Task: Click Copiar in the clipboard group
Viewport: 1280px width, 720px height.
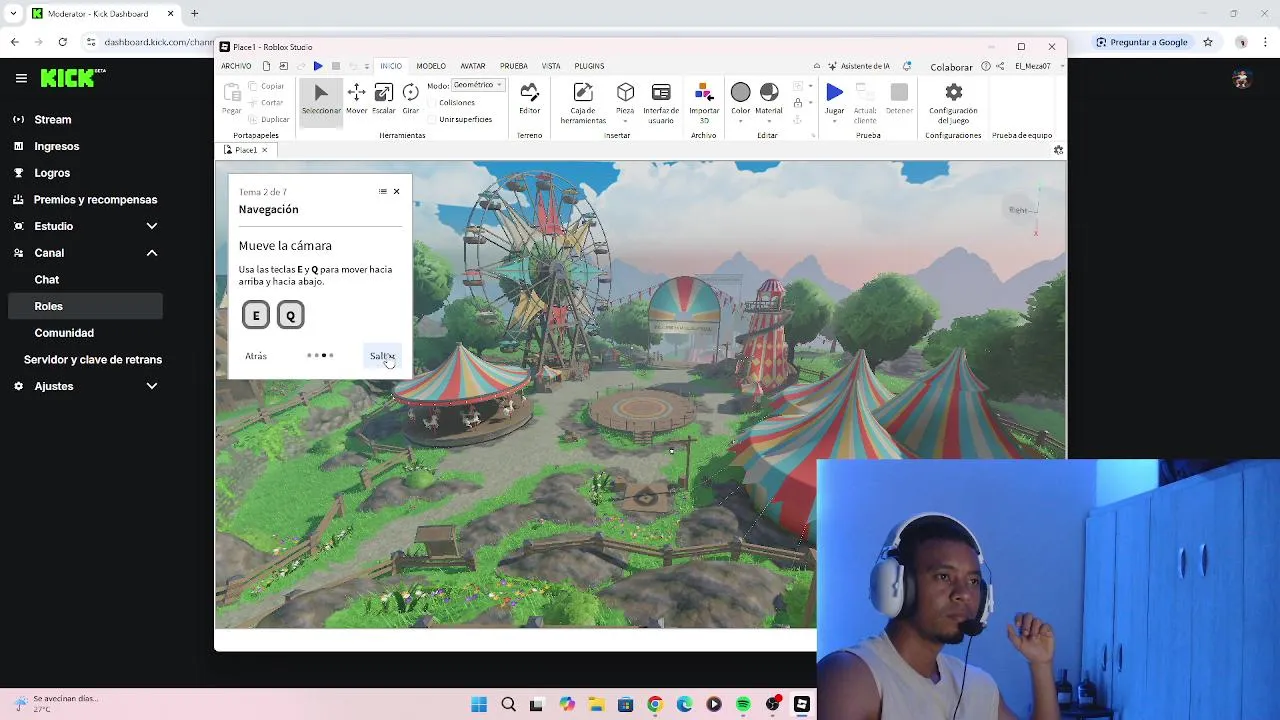Action: 267,87
